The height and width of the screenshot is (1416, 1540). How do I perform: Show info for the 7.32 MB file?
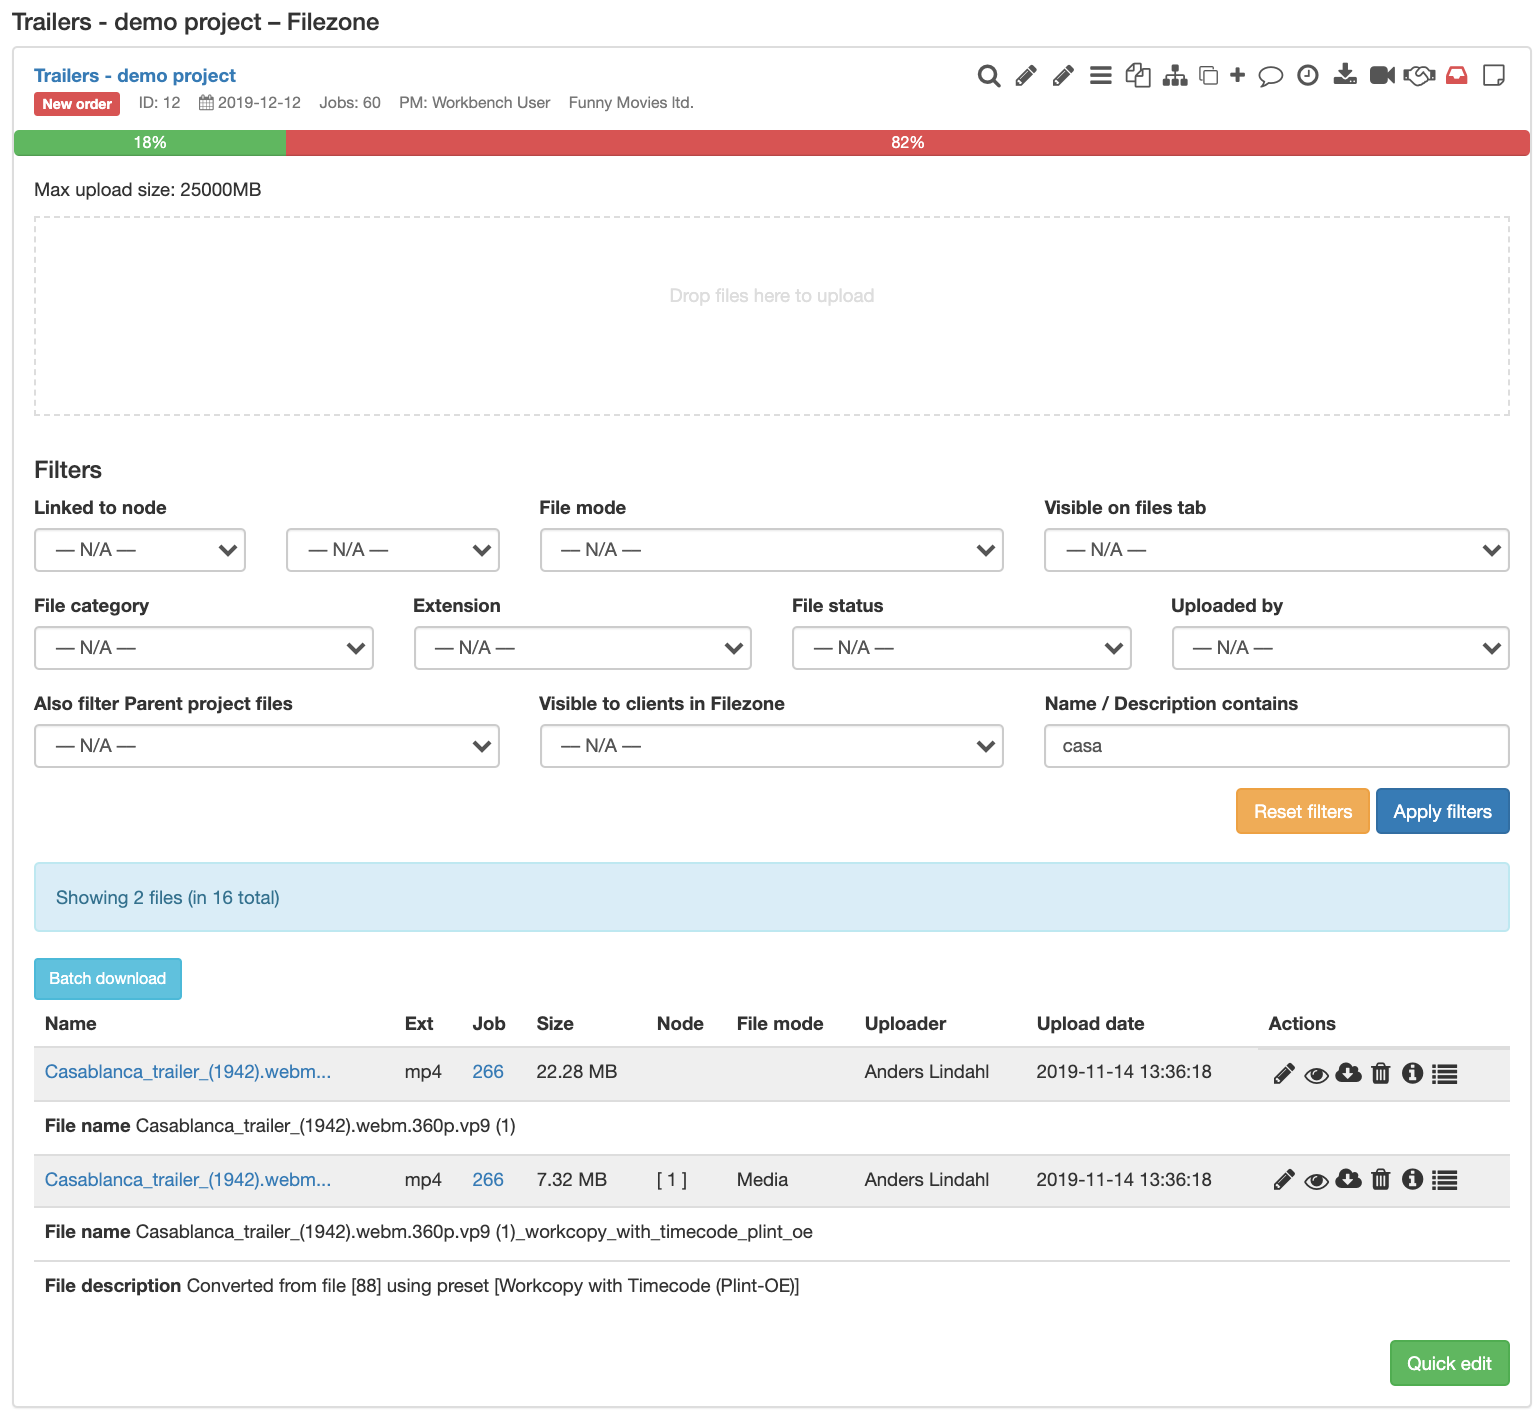pos(1412,1180)
